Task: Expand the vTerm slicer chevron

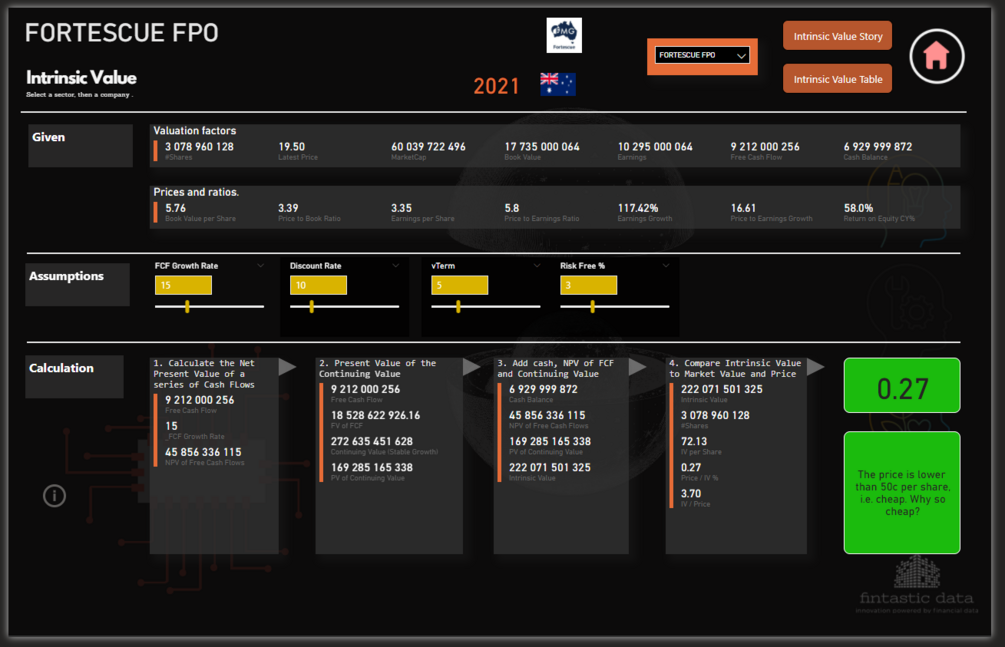Action: coord(536,265)
